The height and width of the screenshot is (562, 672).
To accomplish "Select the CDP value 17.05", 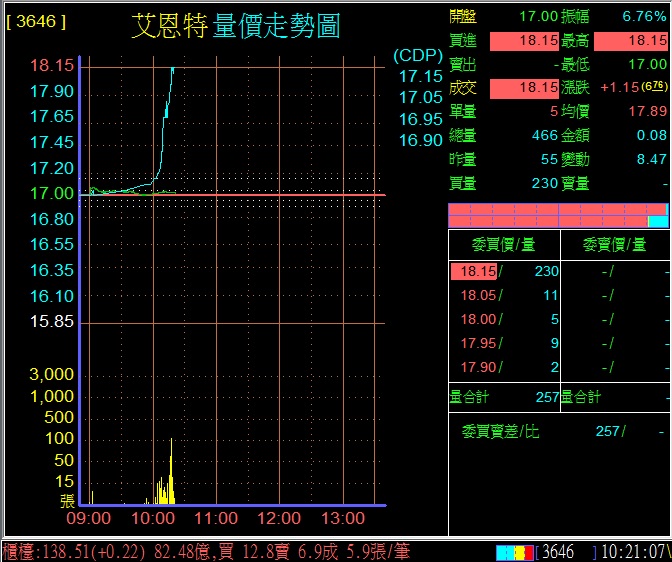I will click(420, 97).
